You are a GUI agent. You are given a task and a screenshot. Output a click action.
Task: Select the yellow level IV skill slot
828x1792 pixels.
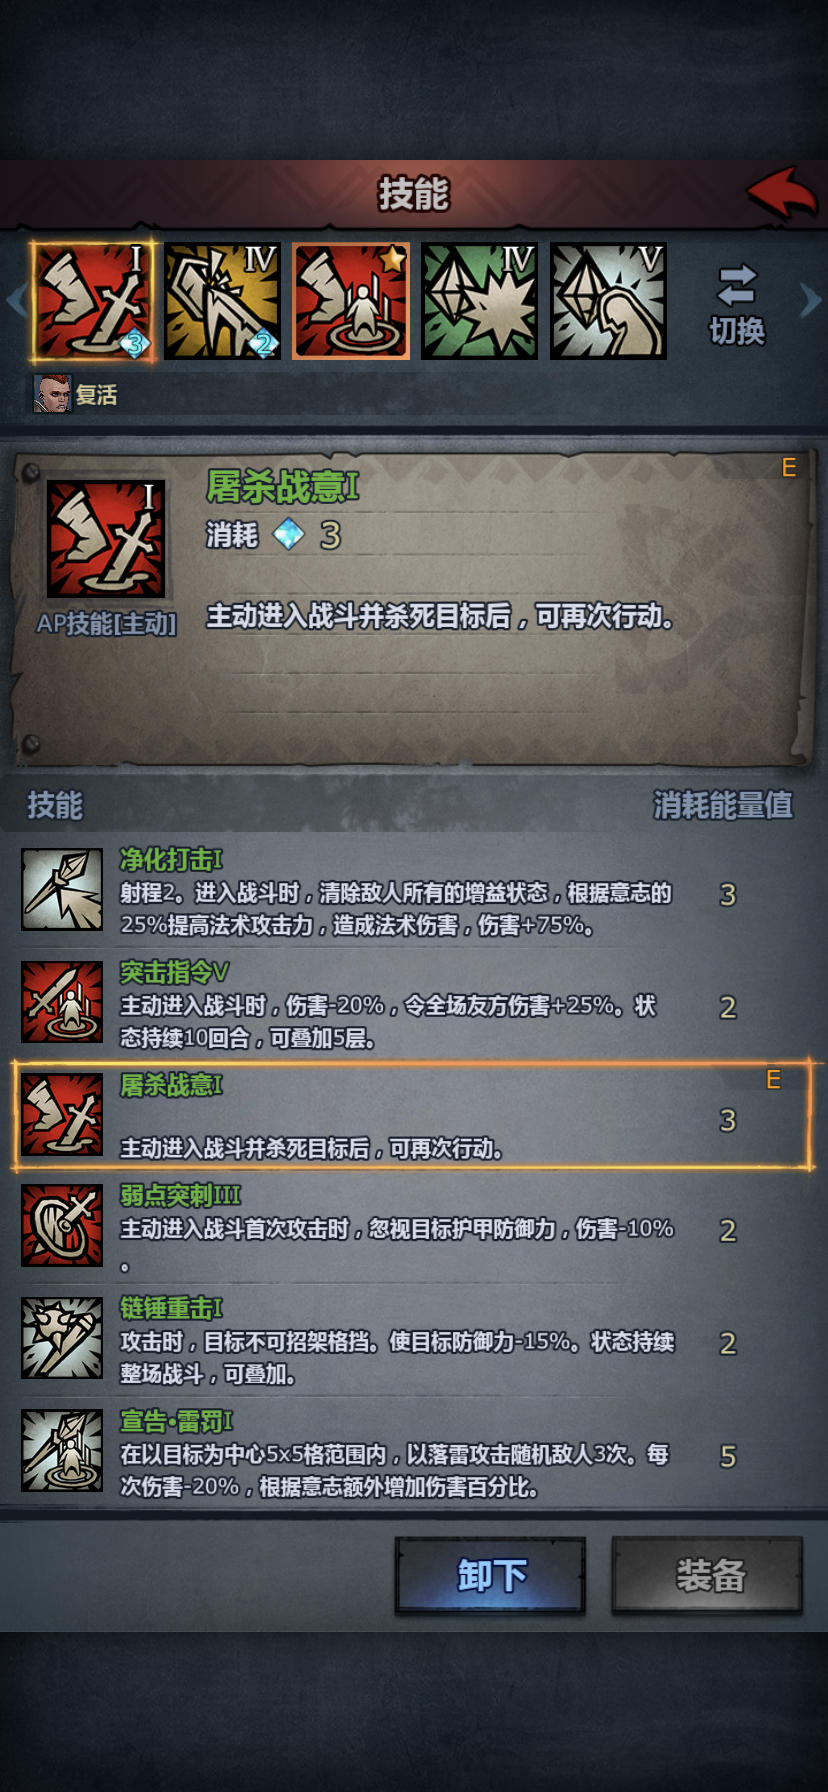click(222, 301)
